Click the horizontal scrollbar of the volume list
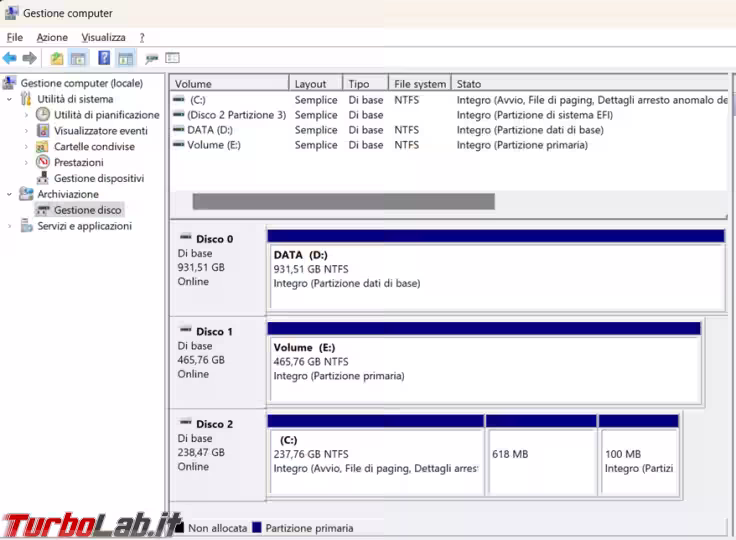The height and width of the screenshot is (540, 736). (x=343, y=201)
